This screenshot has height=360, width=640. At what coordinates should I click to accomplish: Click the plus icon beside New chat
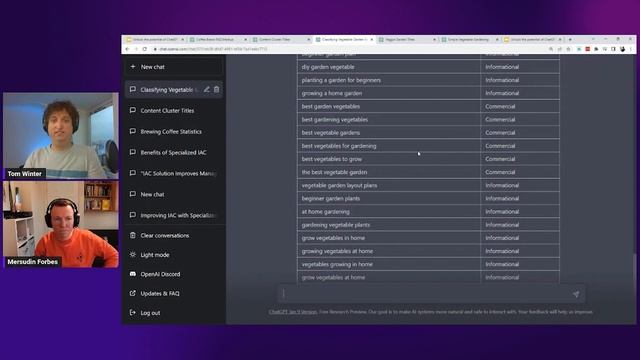pos(133,67)
